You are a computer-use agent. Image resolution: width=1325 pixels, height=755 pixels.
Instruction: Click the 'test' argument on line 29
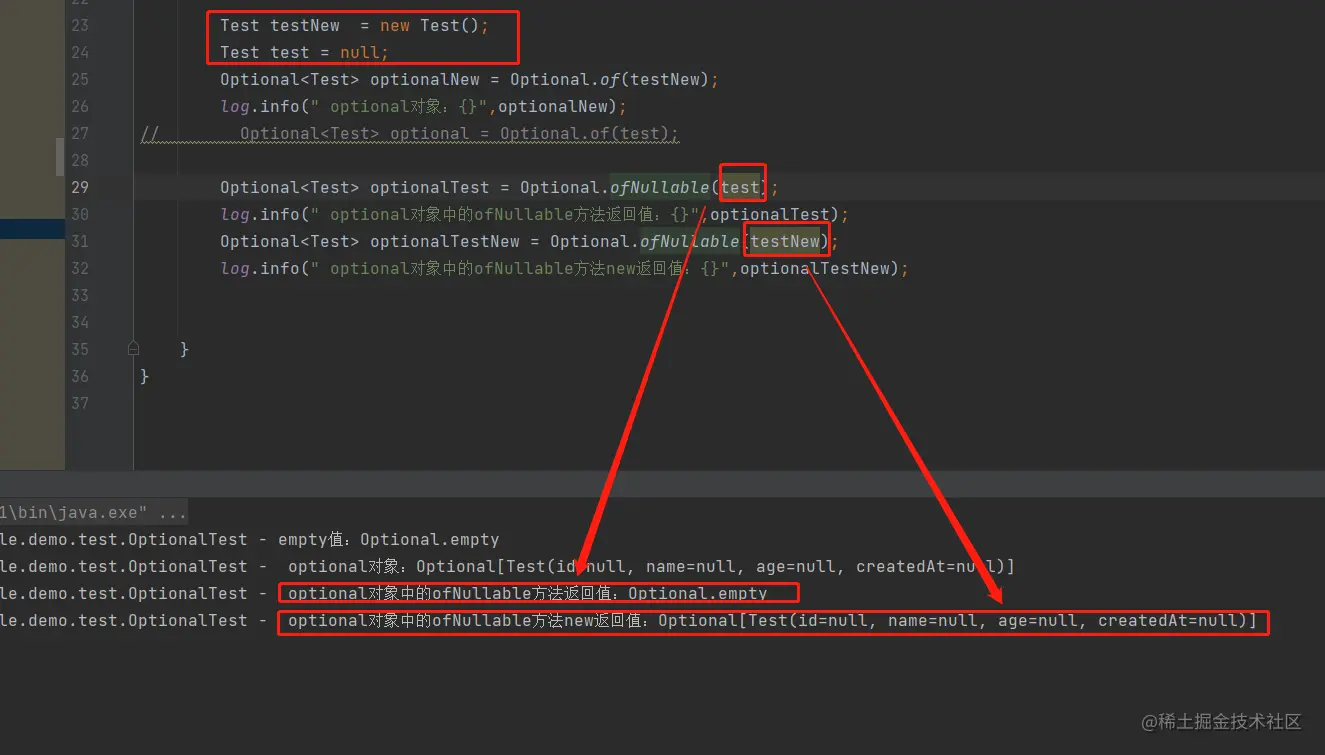tap(741, 187)
